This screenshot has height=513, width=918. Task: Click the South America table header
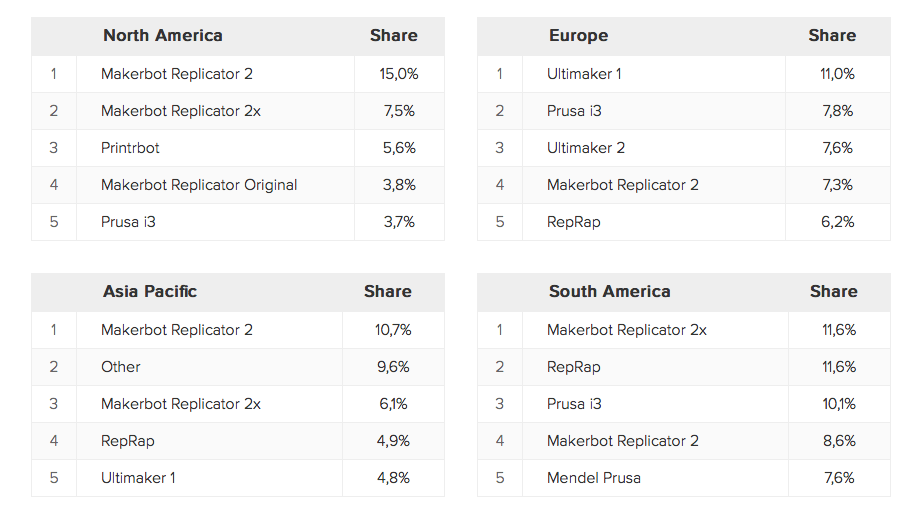[x=609, y=292]
